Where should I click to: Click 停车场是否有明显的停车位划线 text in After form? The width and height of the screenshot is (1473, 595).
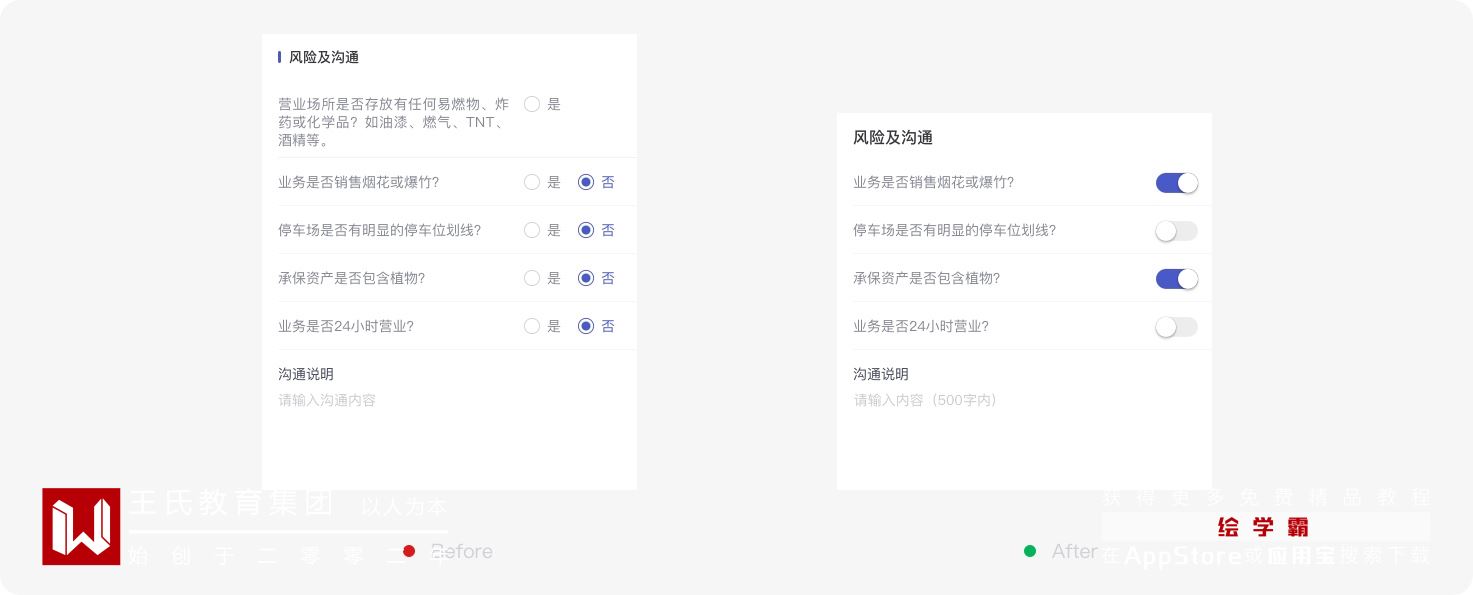click(x=954, y=230)
